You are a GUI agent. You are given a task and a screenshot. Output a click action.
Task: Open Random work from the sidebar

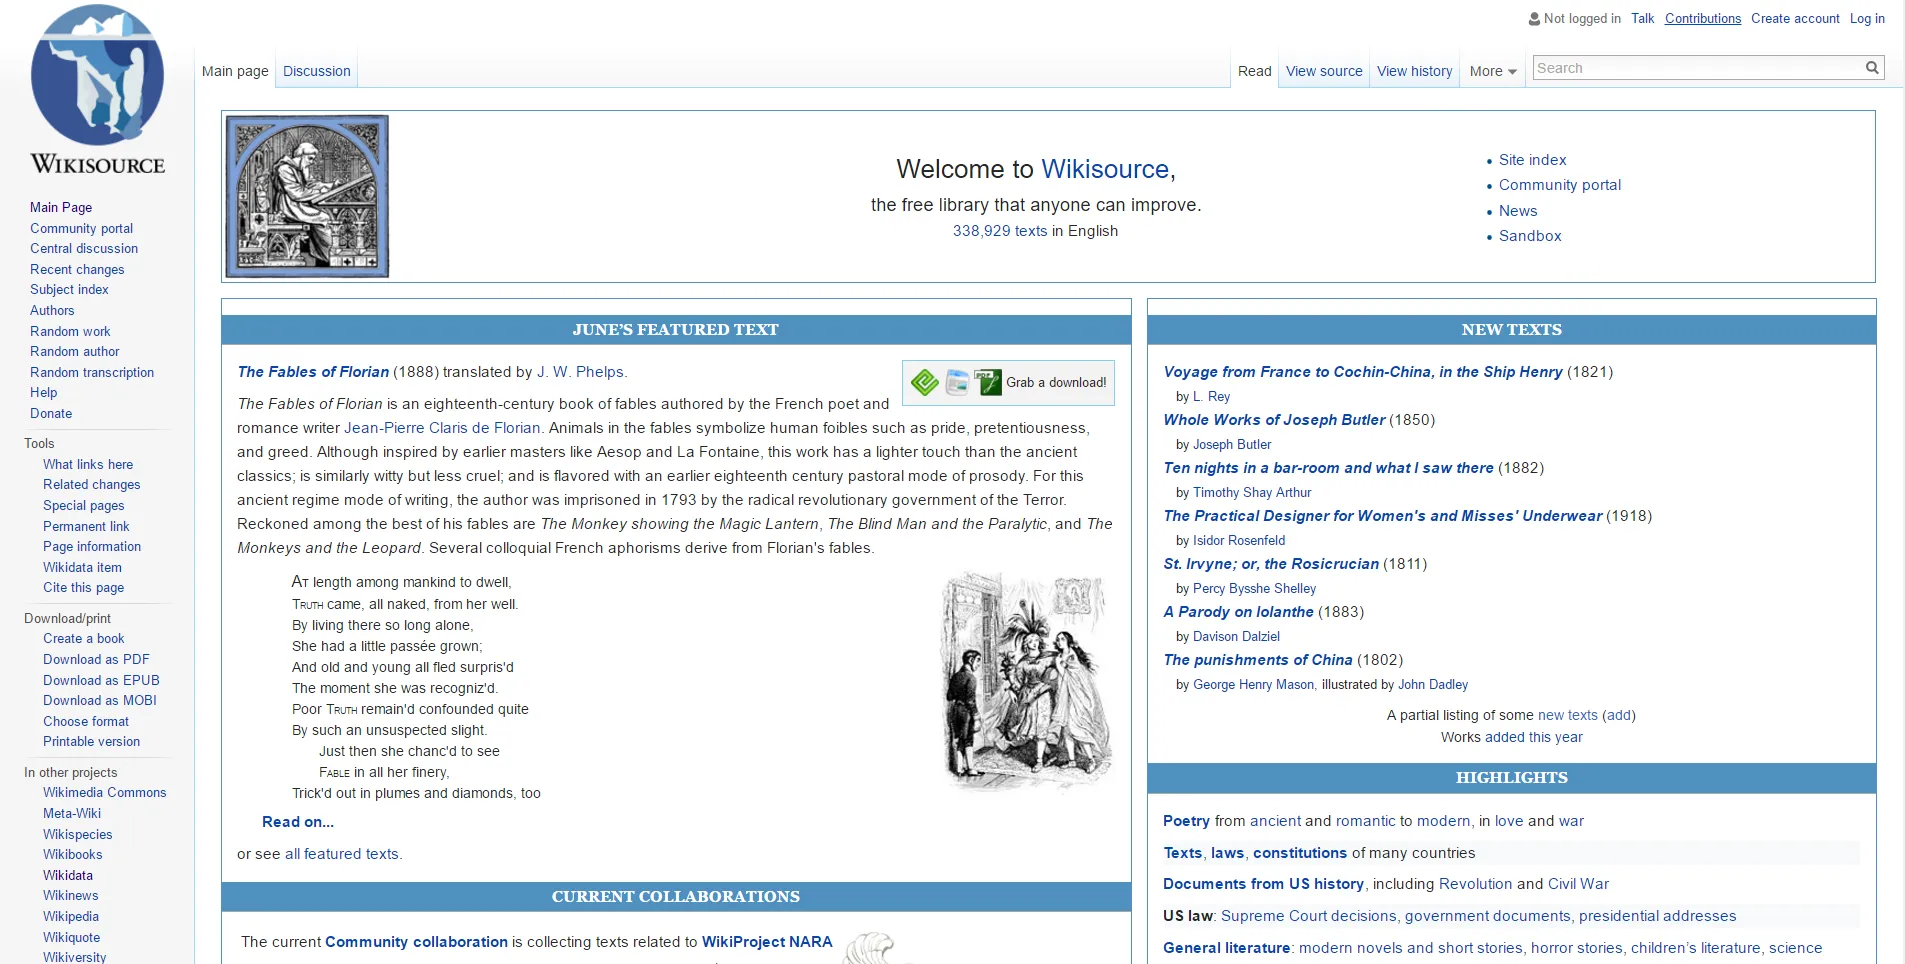point(70,331)
